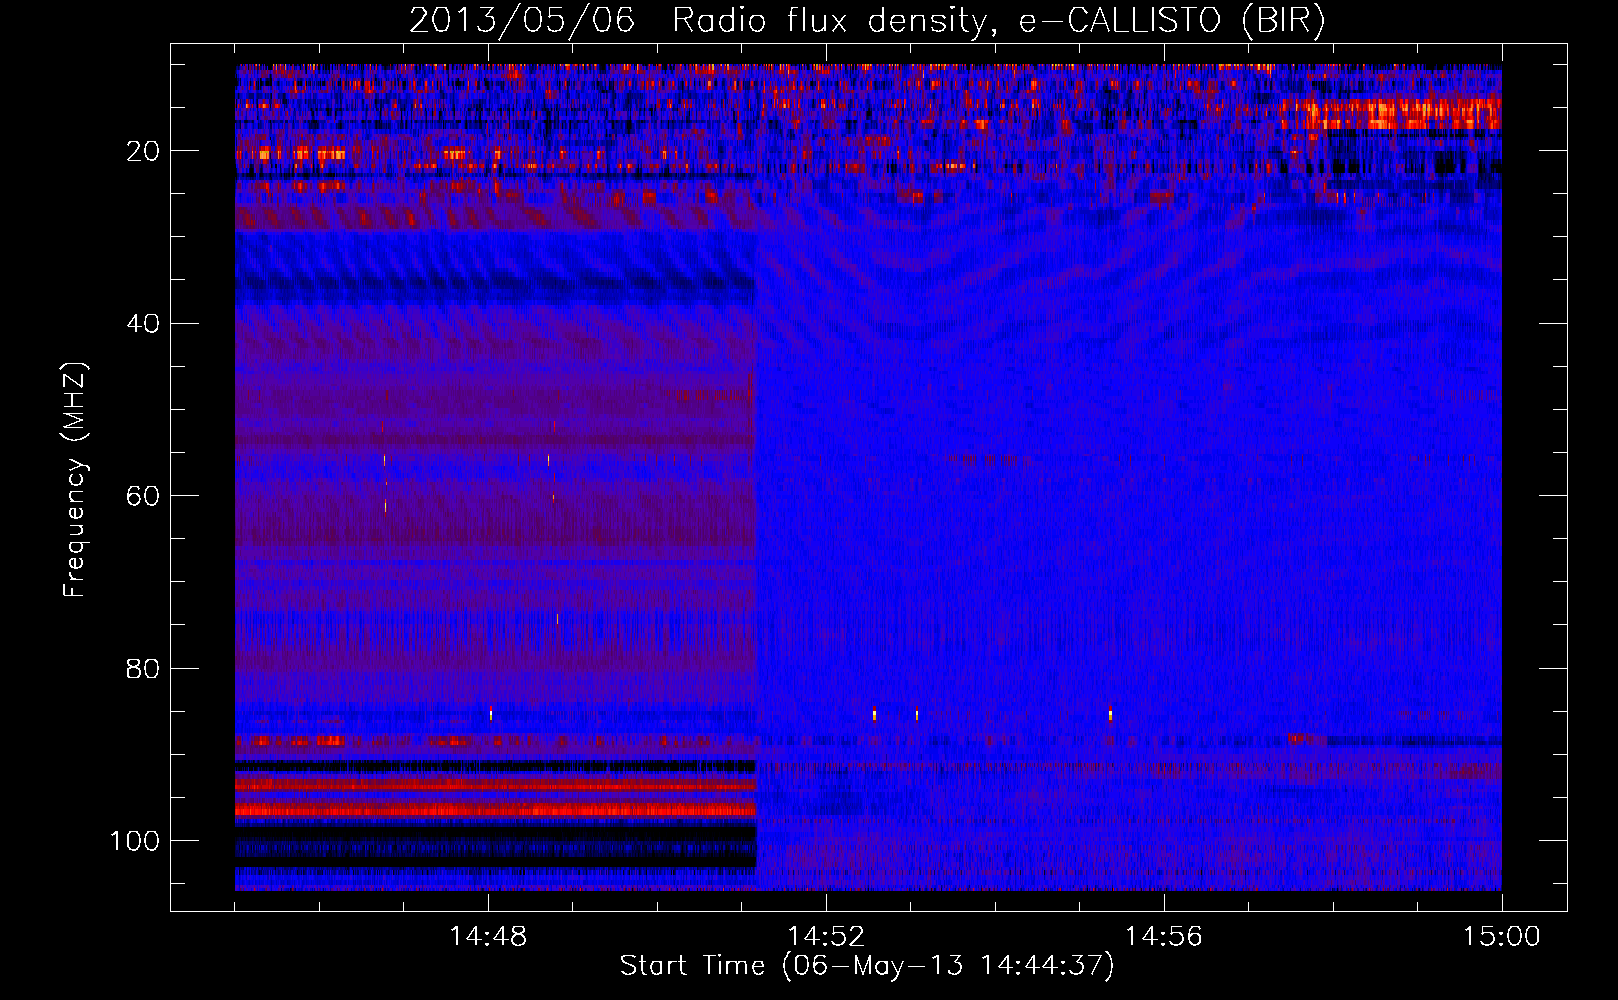Click the x-axis time label '15:00'
The height and width of the screenshot is (1000, 1618).
pyautogui.click(x=1501, y=937)
